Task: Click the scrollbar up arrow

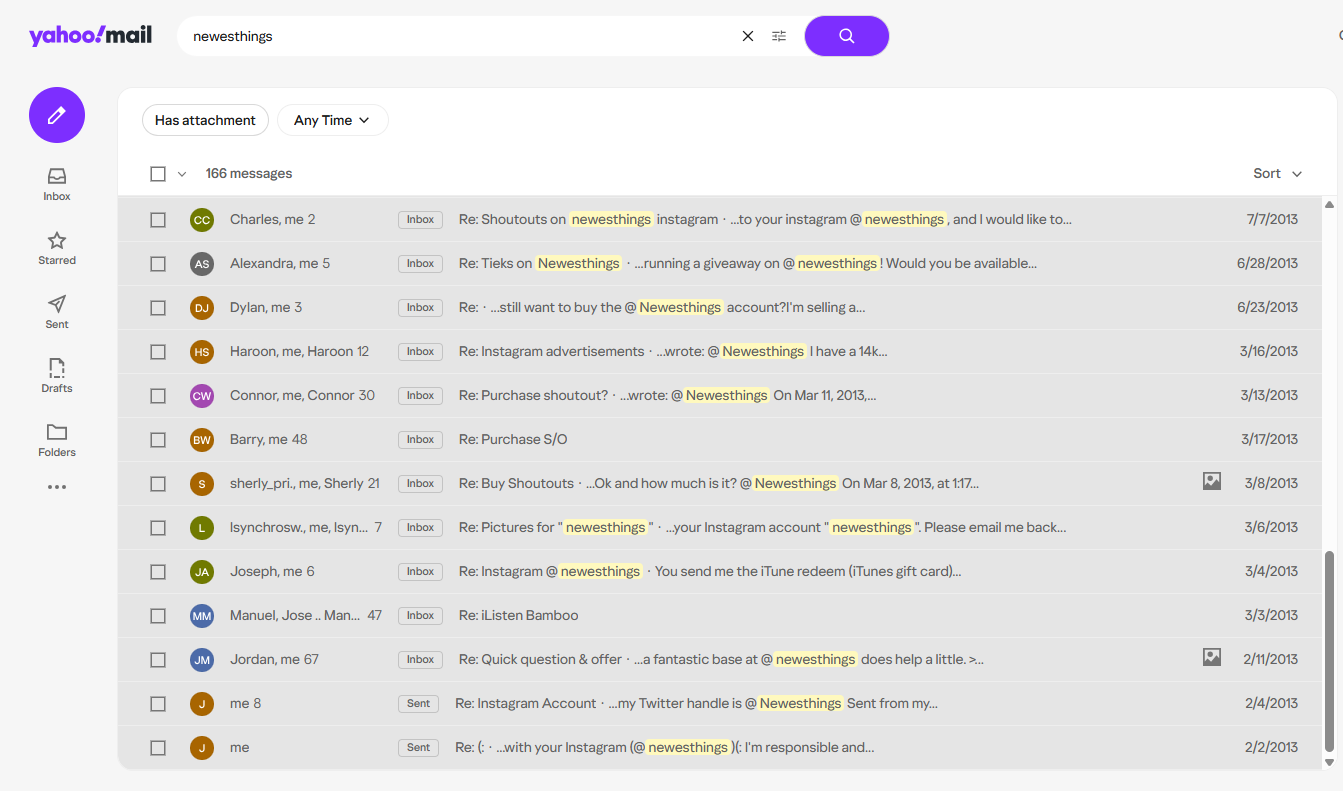Action: (x=1329, y=205)
